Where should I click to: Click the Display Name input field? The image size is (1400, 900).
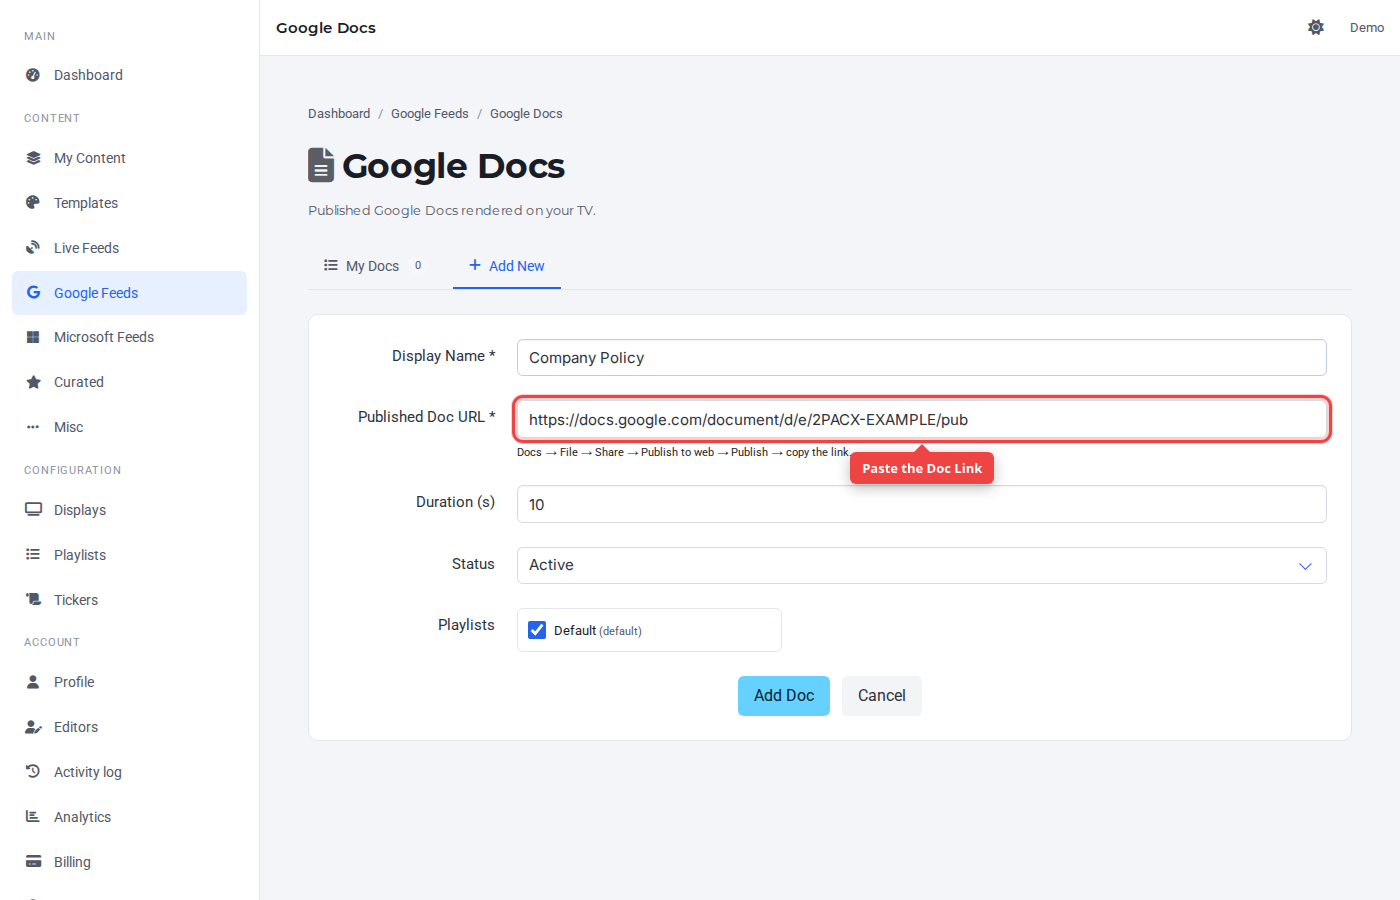click(921, 358)
